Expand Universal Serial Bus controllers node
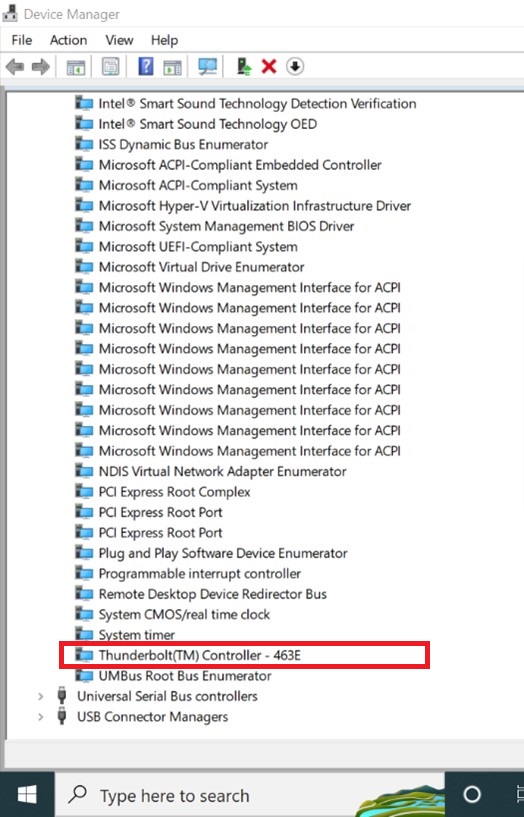This screenshot has height=817, width=524. [41, 696]
